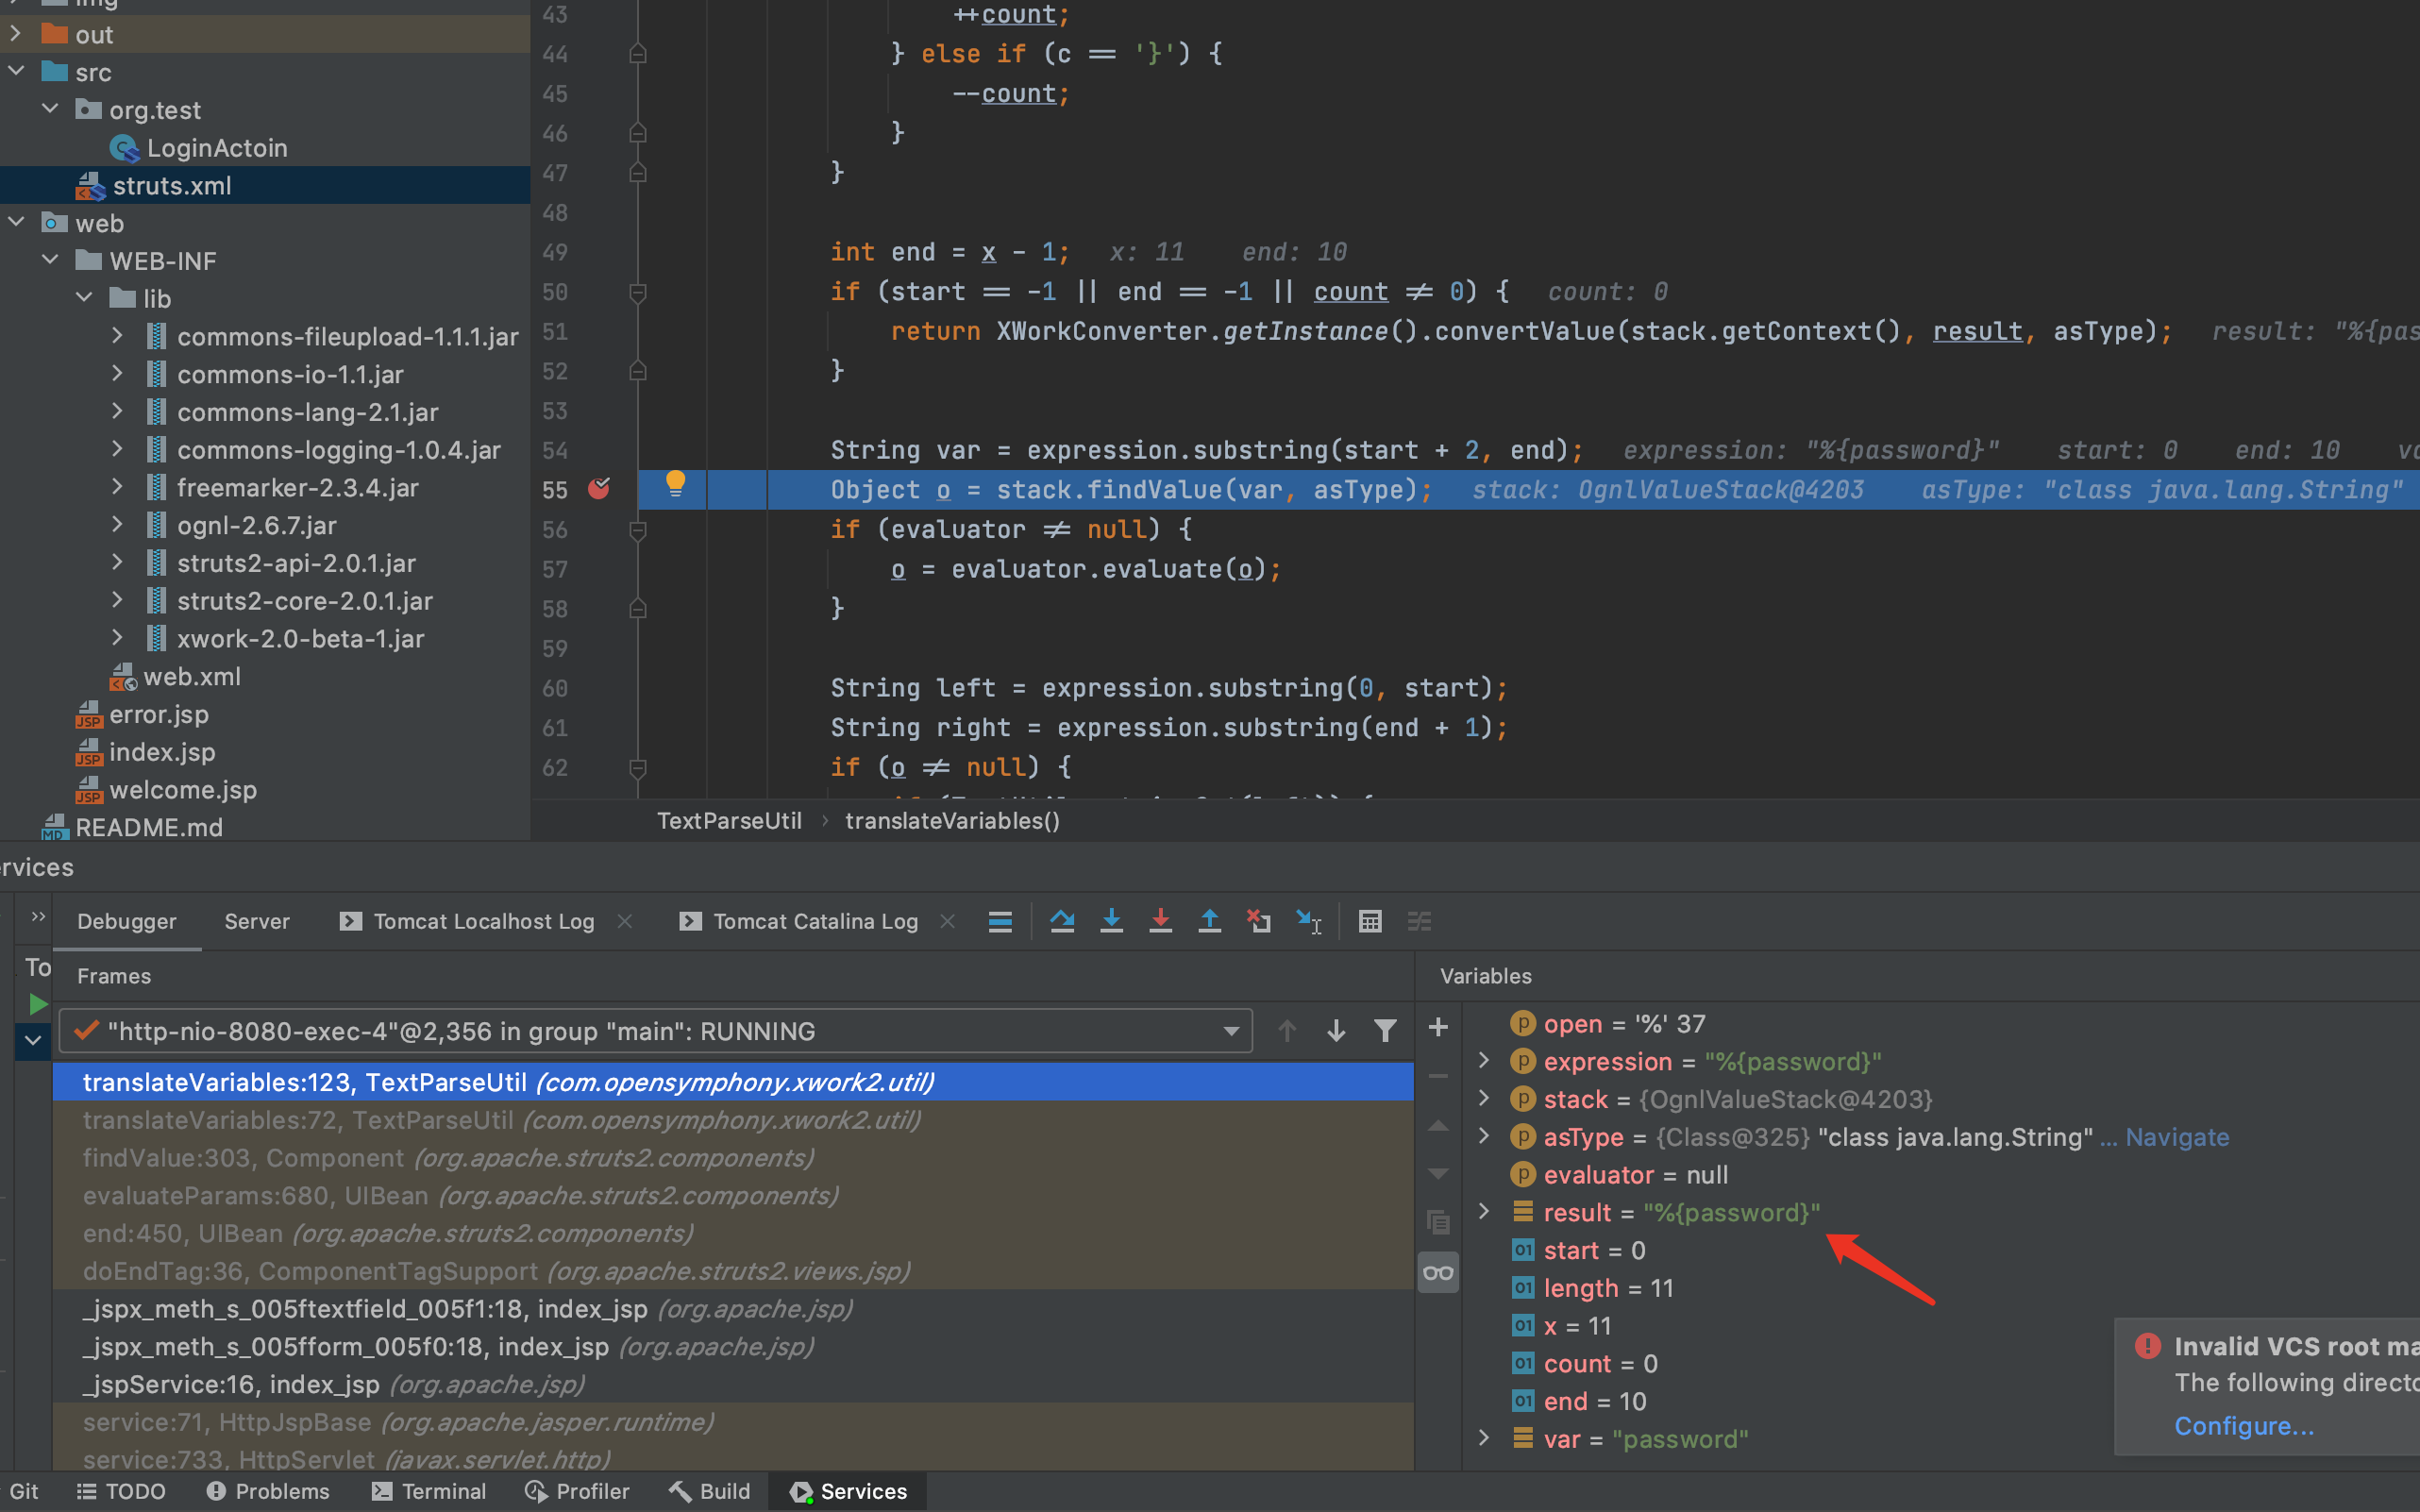Expand ognl-2.6.7.jar library
The height and width of the screenshot is (1512, 2420).
coord(118,525)
